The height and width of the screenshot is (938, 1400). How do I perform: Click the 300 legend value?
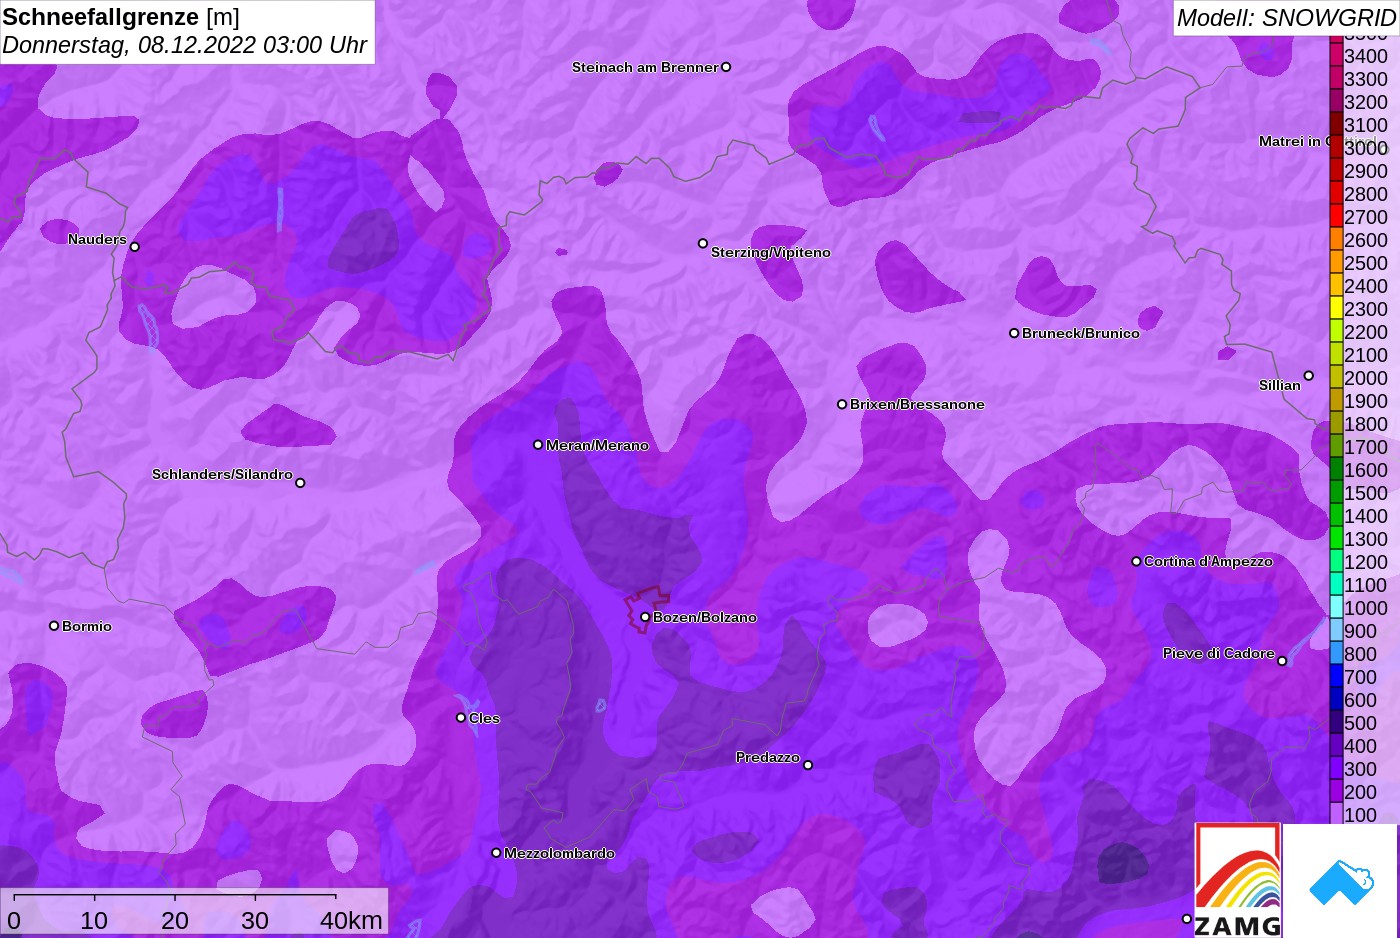1360,769
